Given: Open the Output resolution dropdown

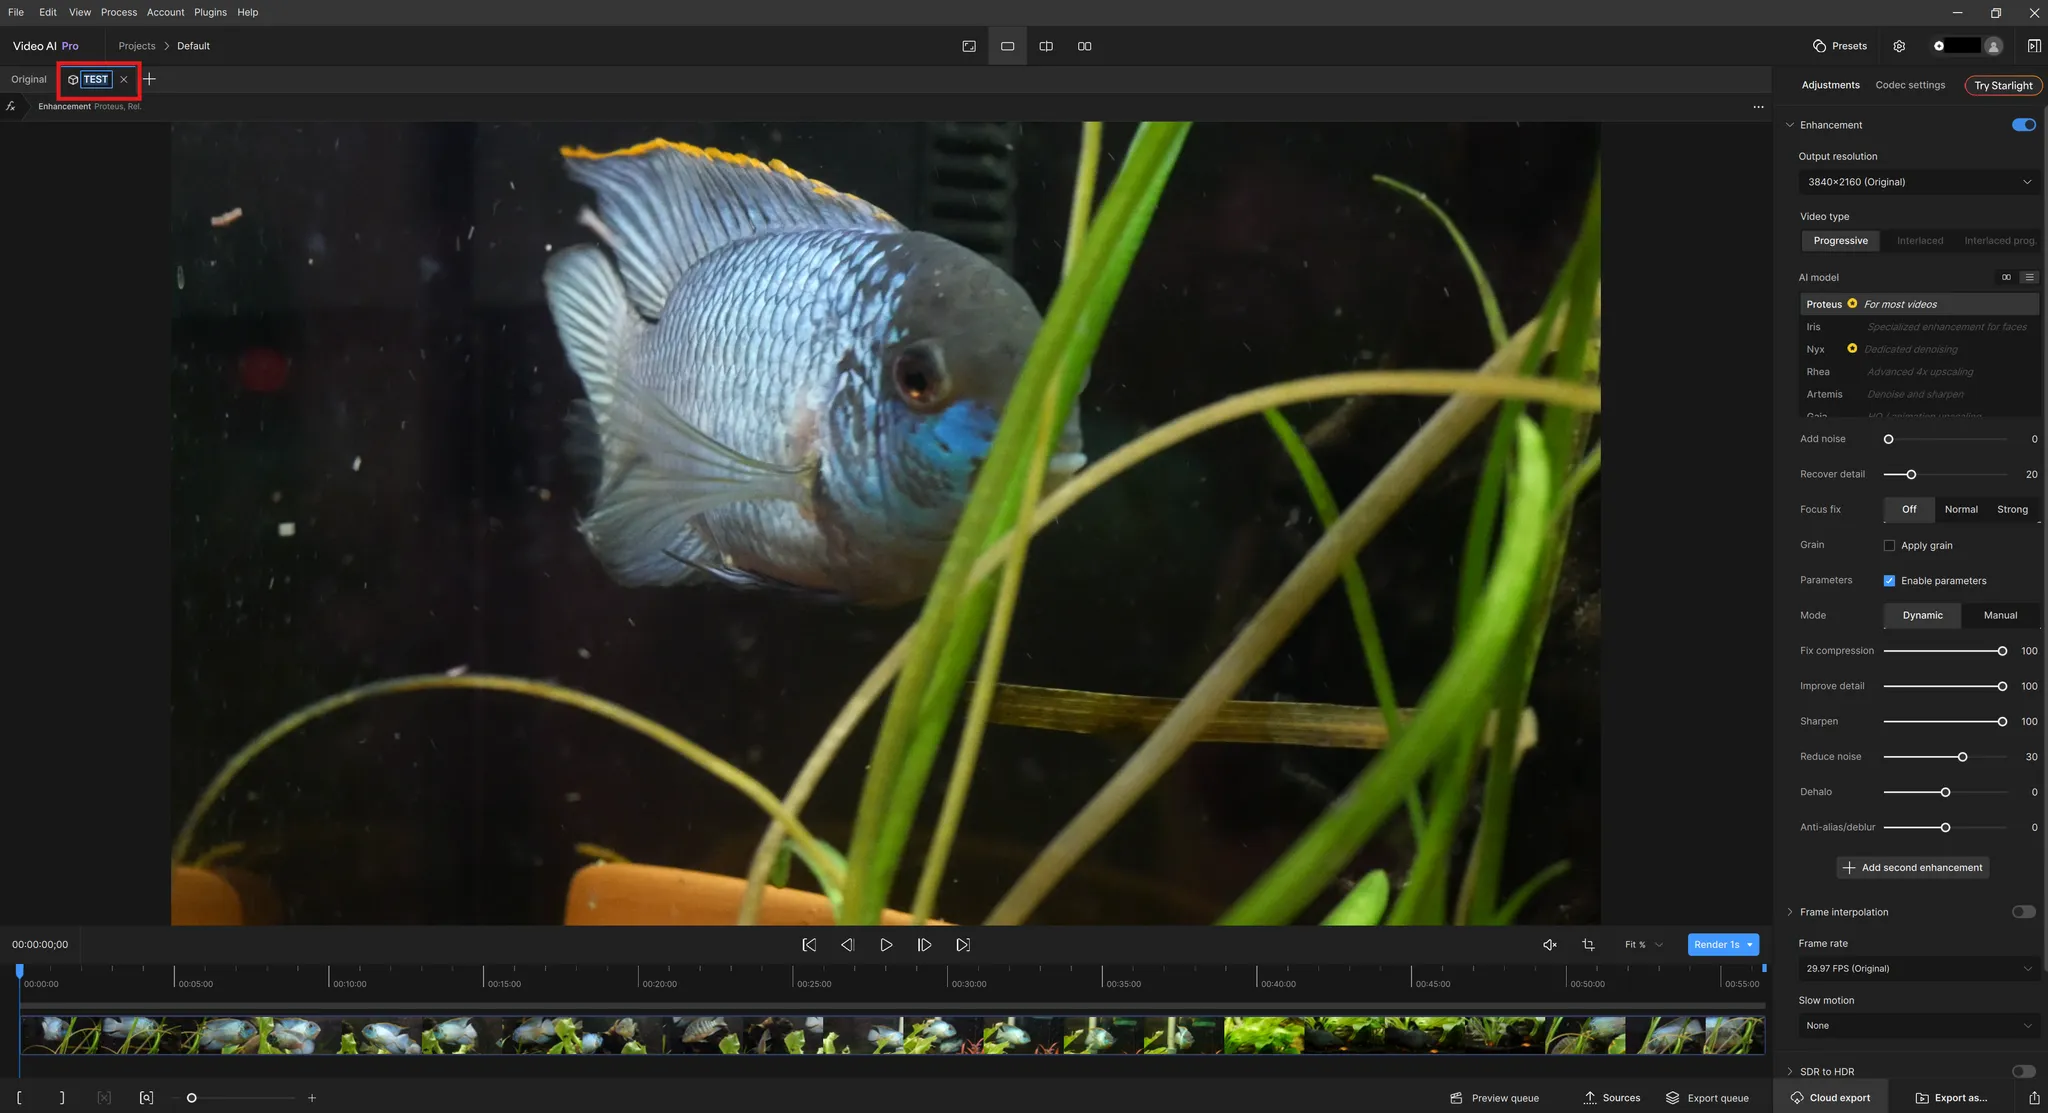Looking at the screenshot, I should (x=1918, y=182).
